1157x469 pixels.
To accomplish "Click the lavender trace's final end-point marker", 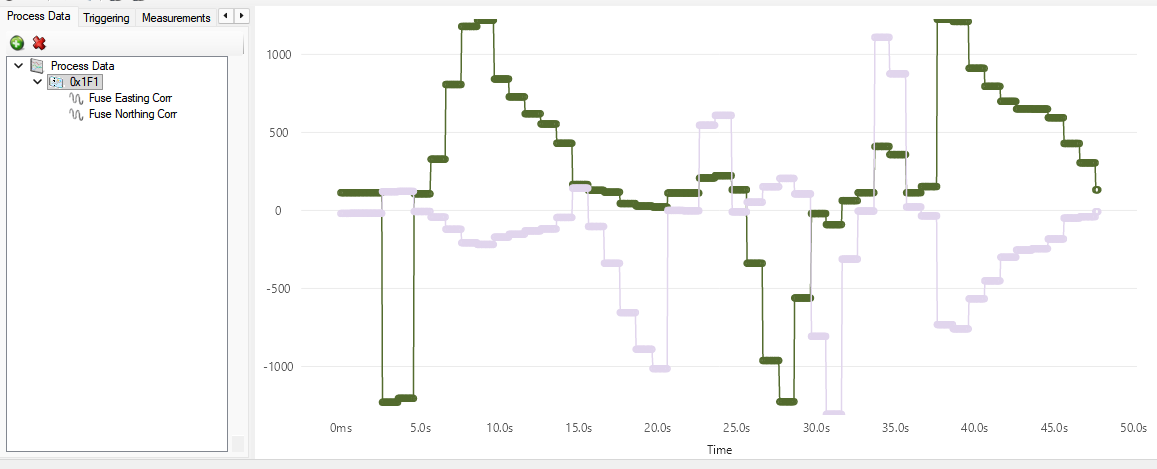I will (1097, 212).
